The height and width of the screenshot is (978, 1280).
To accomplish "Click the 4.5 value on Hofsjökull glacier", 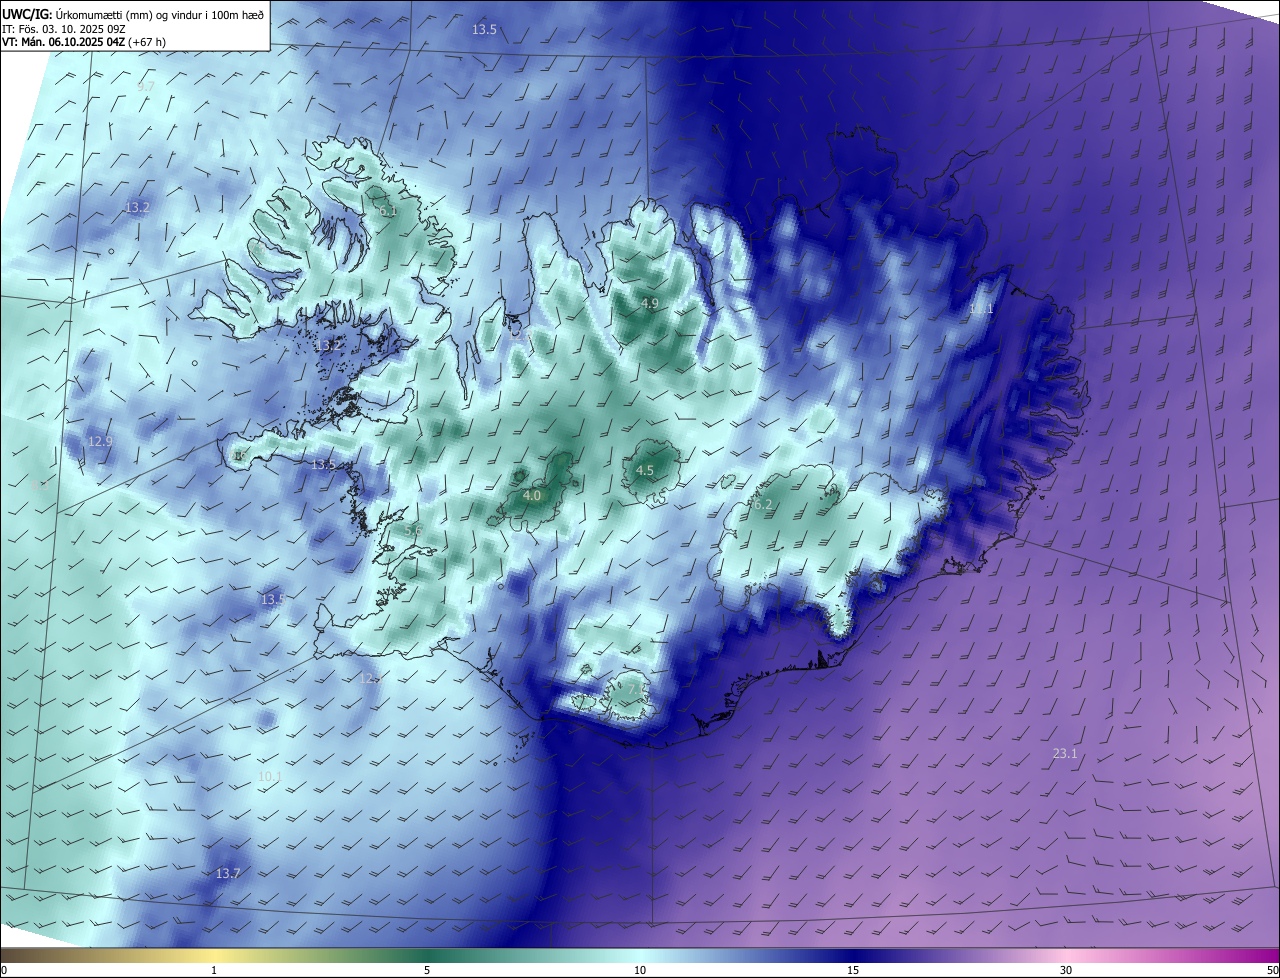I will (645, 471).
